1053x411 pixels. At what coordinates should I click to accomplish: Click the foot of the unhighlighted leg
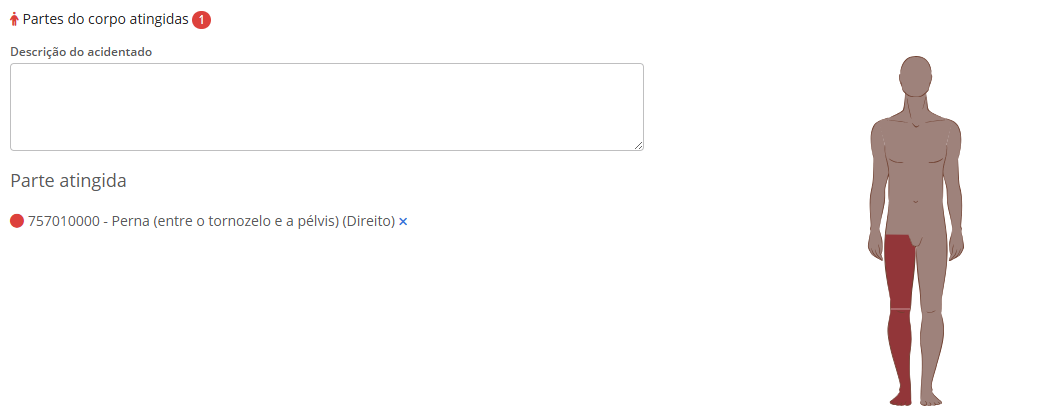tap(931, 398)
